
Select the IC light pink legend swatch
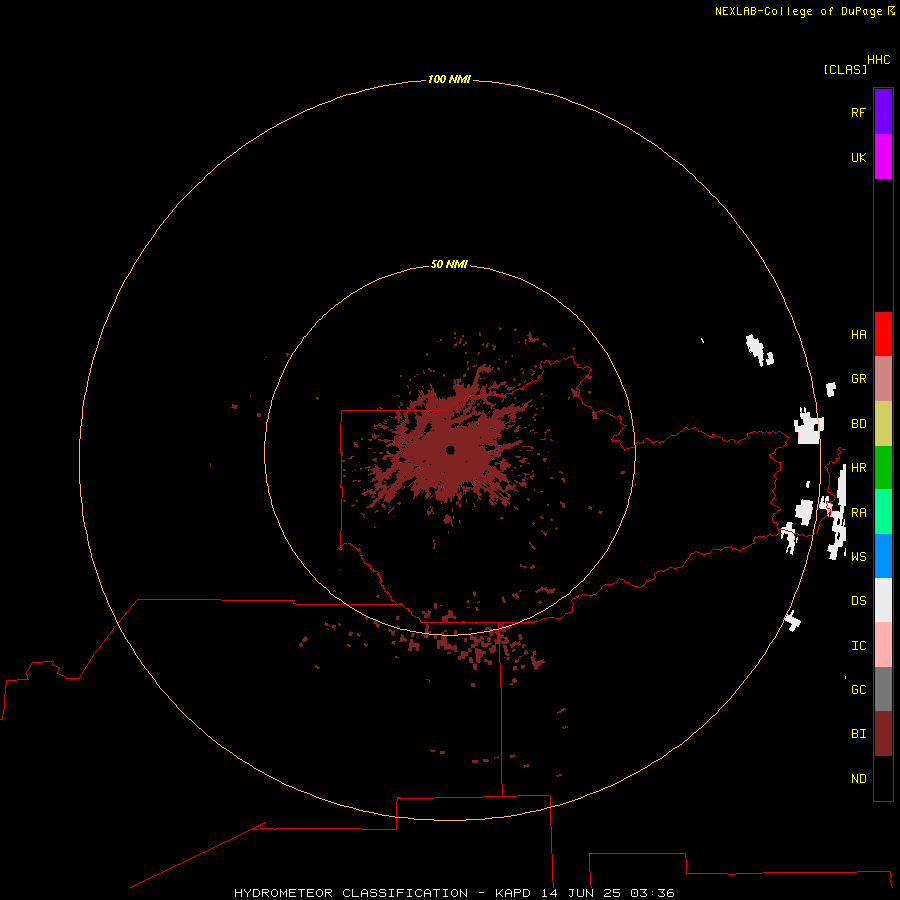[883, 645]
